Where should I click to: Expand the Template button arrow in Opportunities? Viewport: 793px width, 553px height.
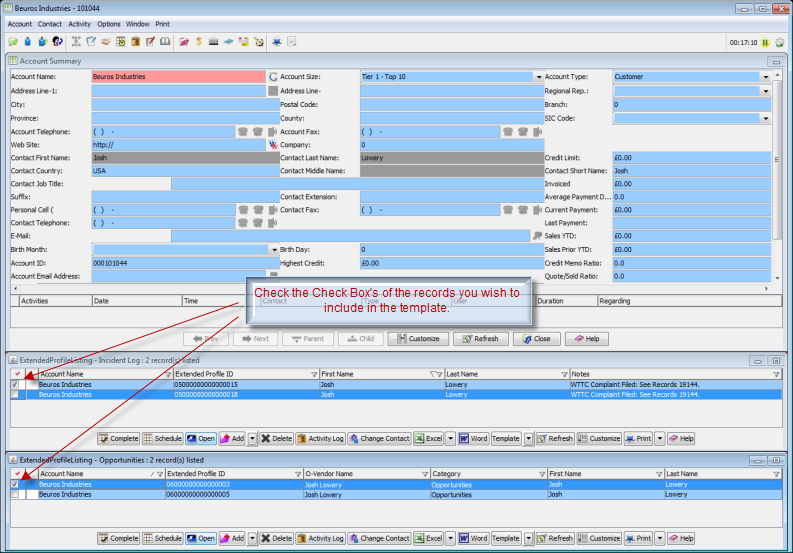click(x=528, y=538)
